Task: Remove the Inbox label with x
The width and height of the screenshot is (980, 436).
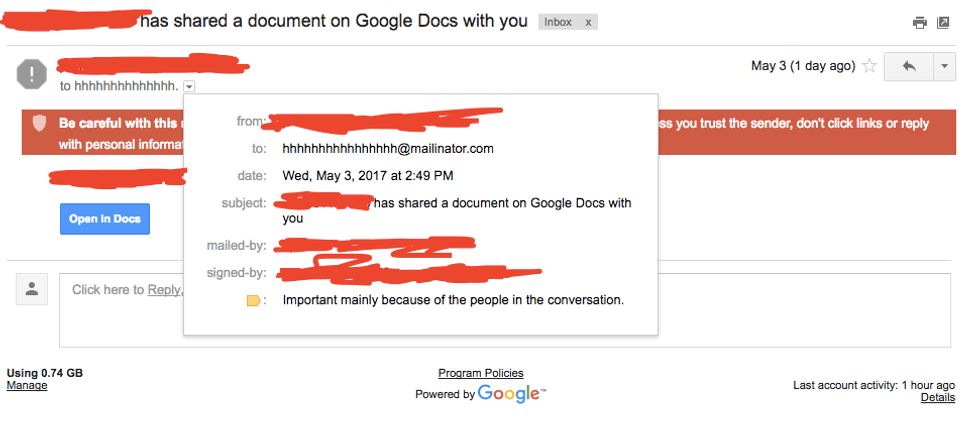Action: tap(588, 22)
